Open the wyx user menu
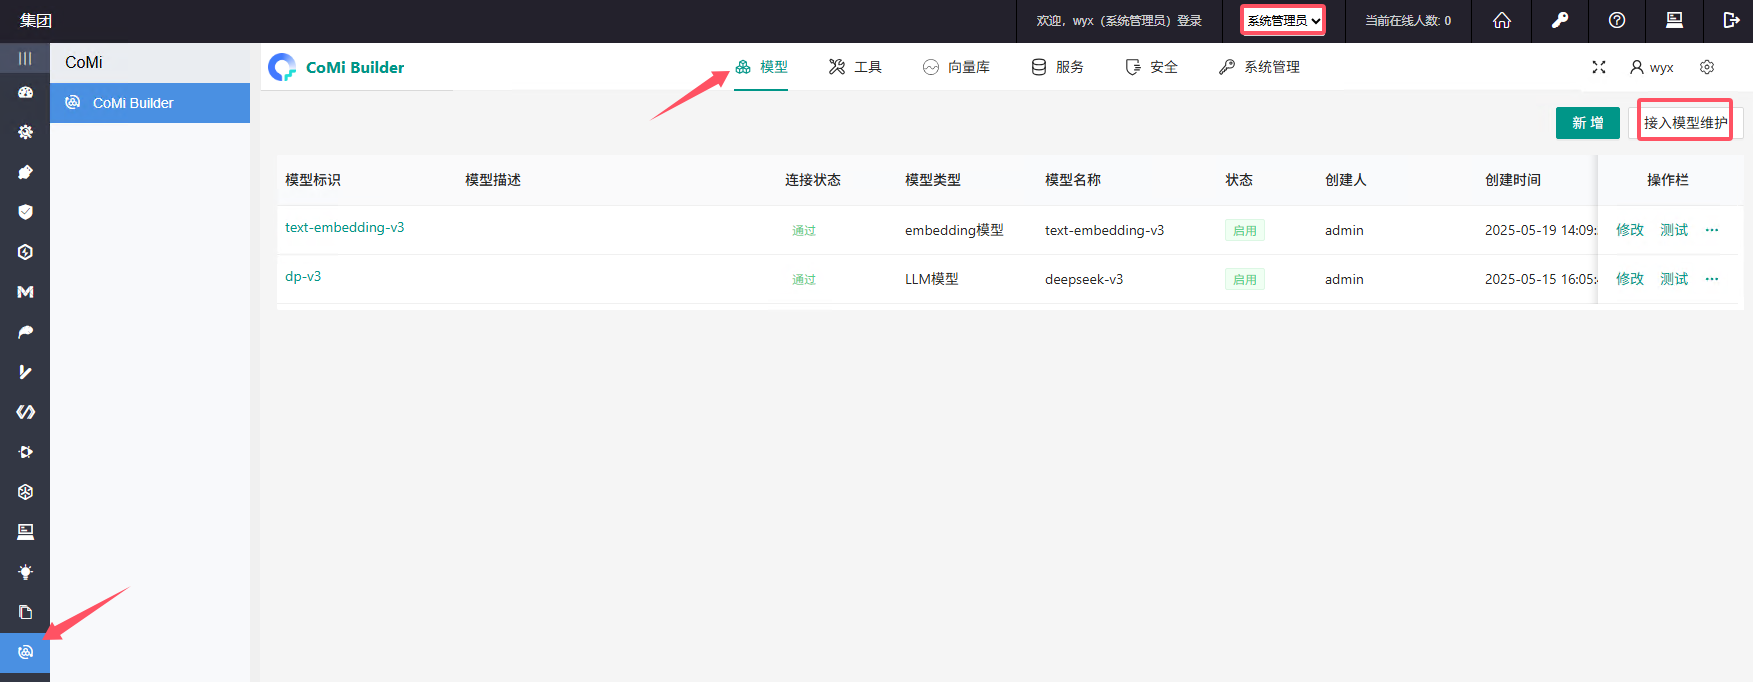Image resolution: width=1753 pixels, height=682 pixels. [1651, 67]
